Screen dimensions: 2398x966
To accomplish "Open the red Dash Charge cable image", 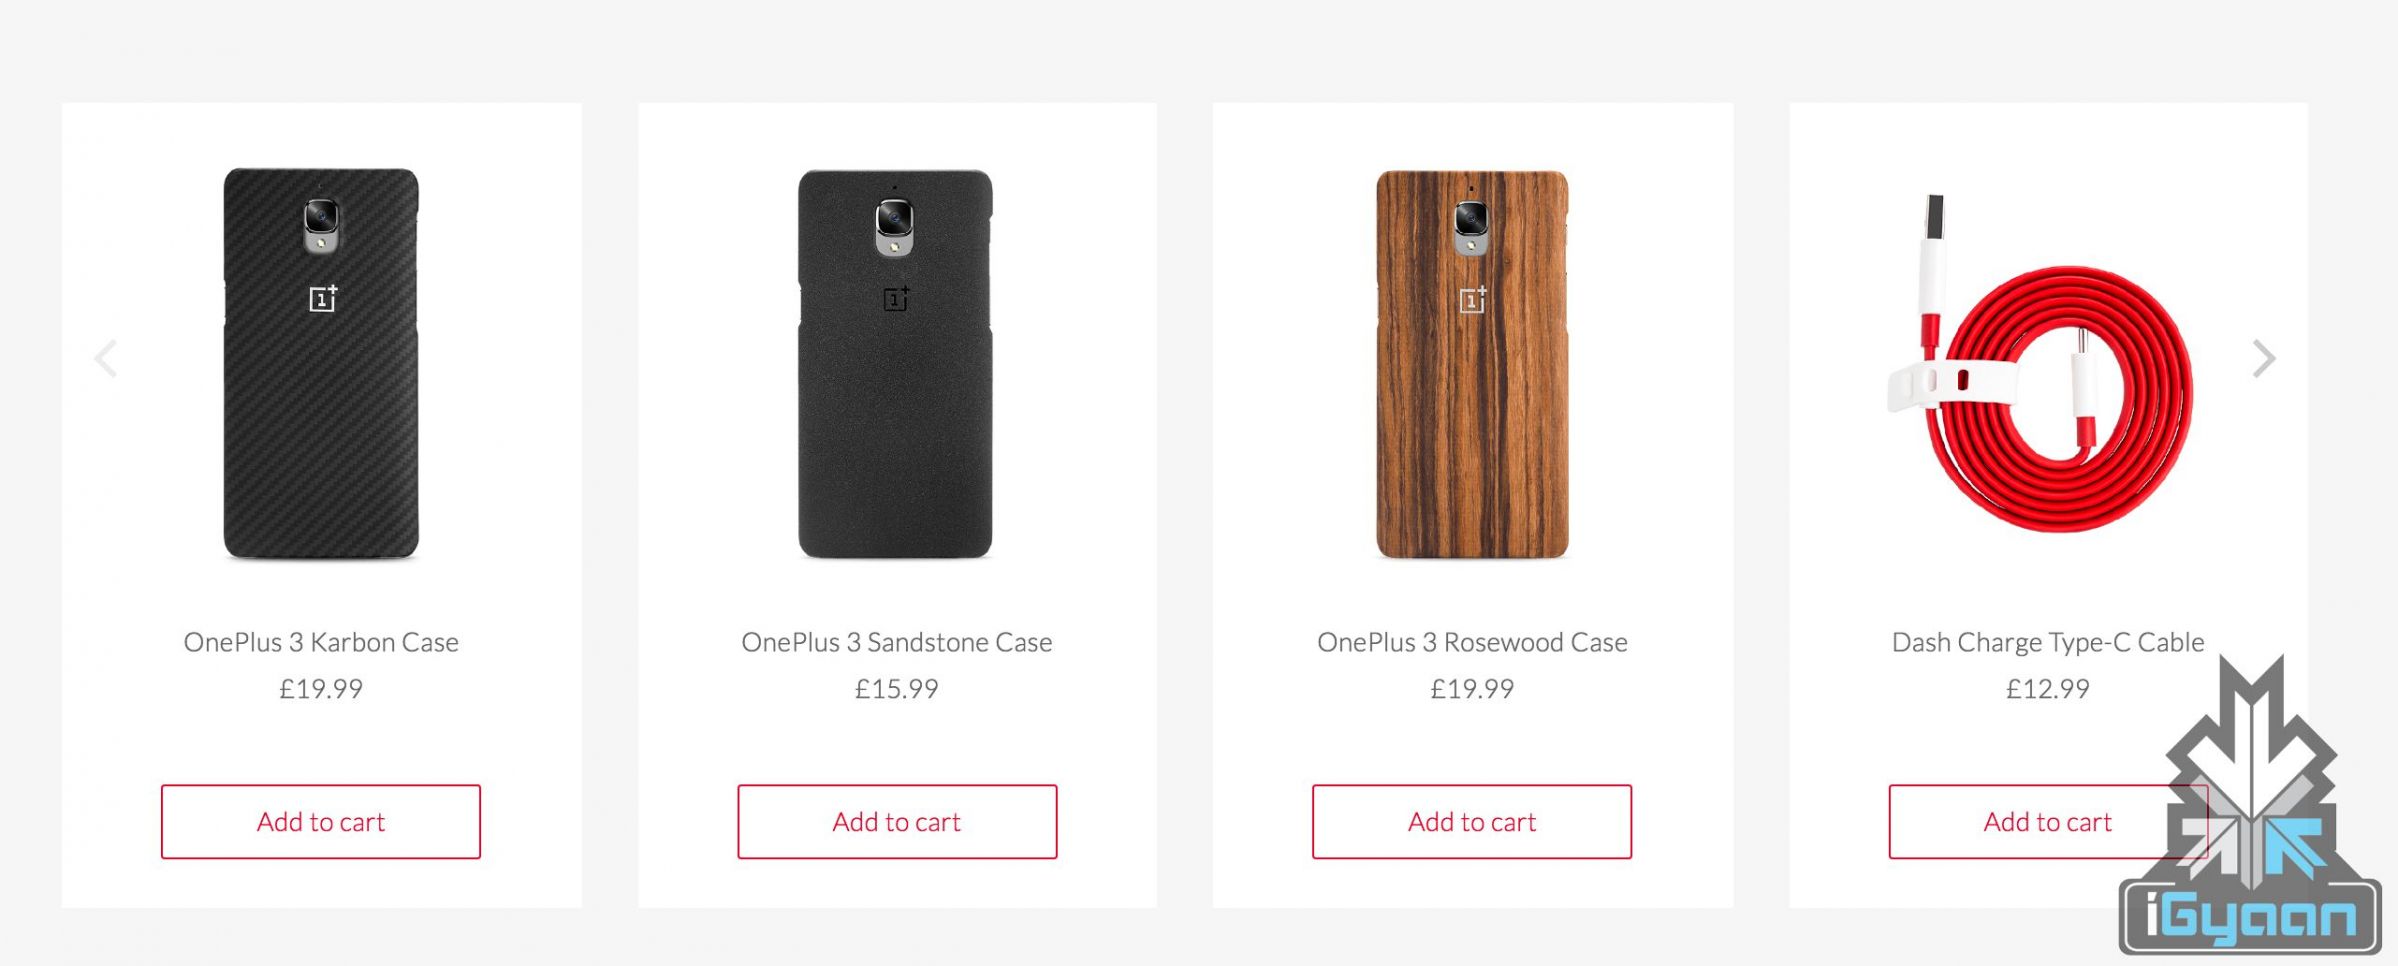I will click(x=2040, y=363).
